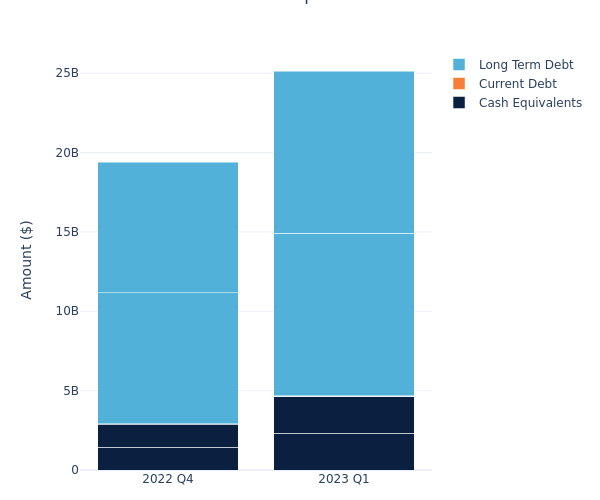Click the dark navy Cash Equivalents legend swatch

459,103
